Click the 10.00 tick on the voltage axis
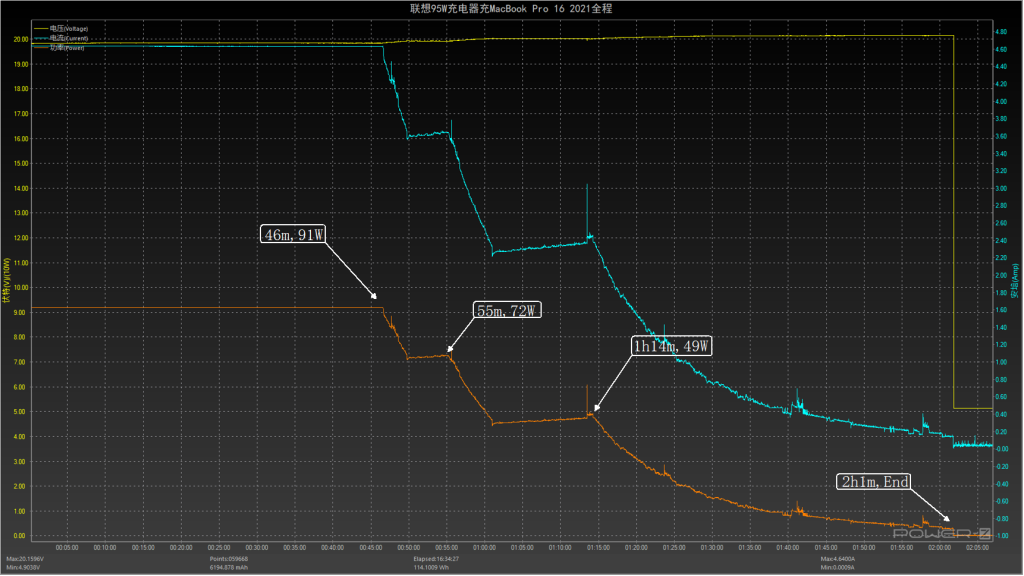This screenshot has height=576, width=1024. [x=21, y=288]
